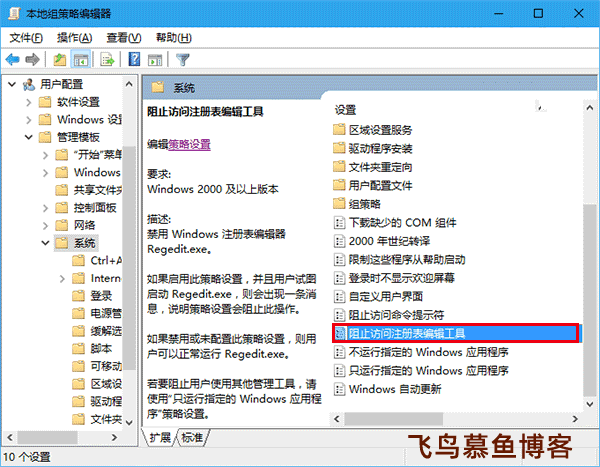
Task: Expand the 网络 tree node
Action: tap(45, 225)
